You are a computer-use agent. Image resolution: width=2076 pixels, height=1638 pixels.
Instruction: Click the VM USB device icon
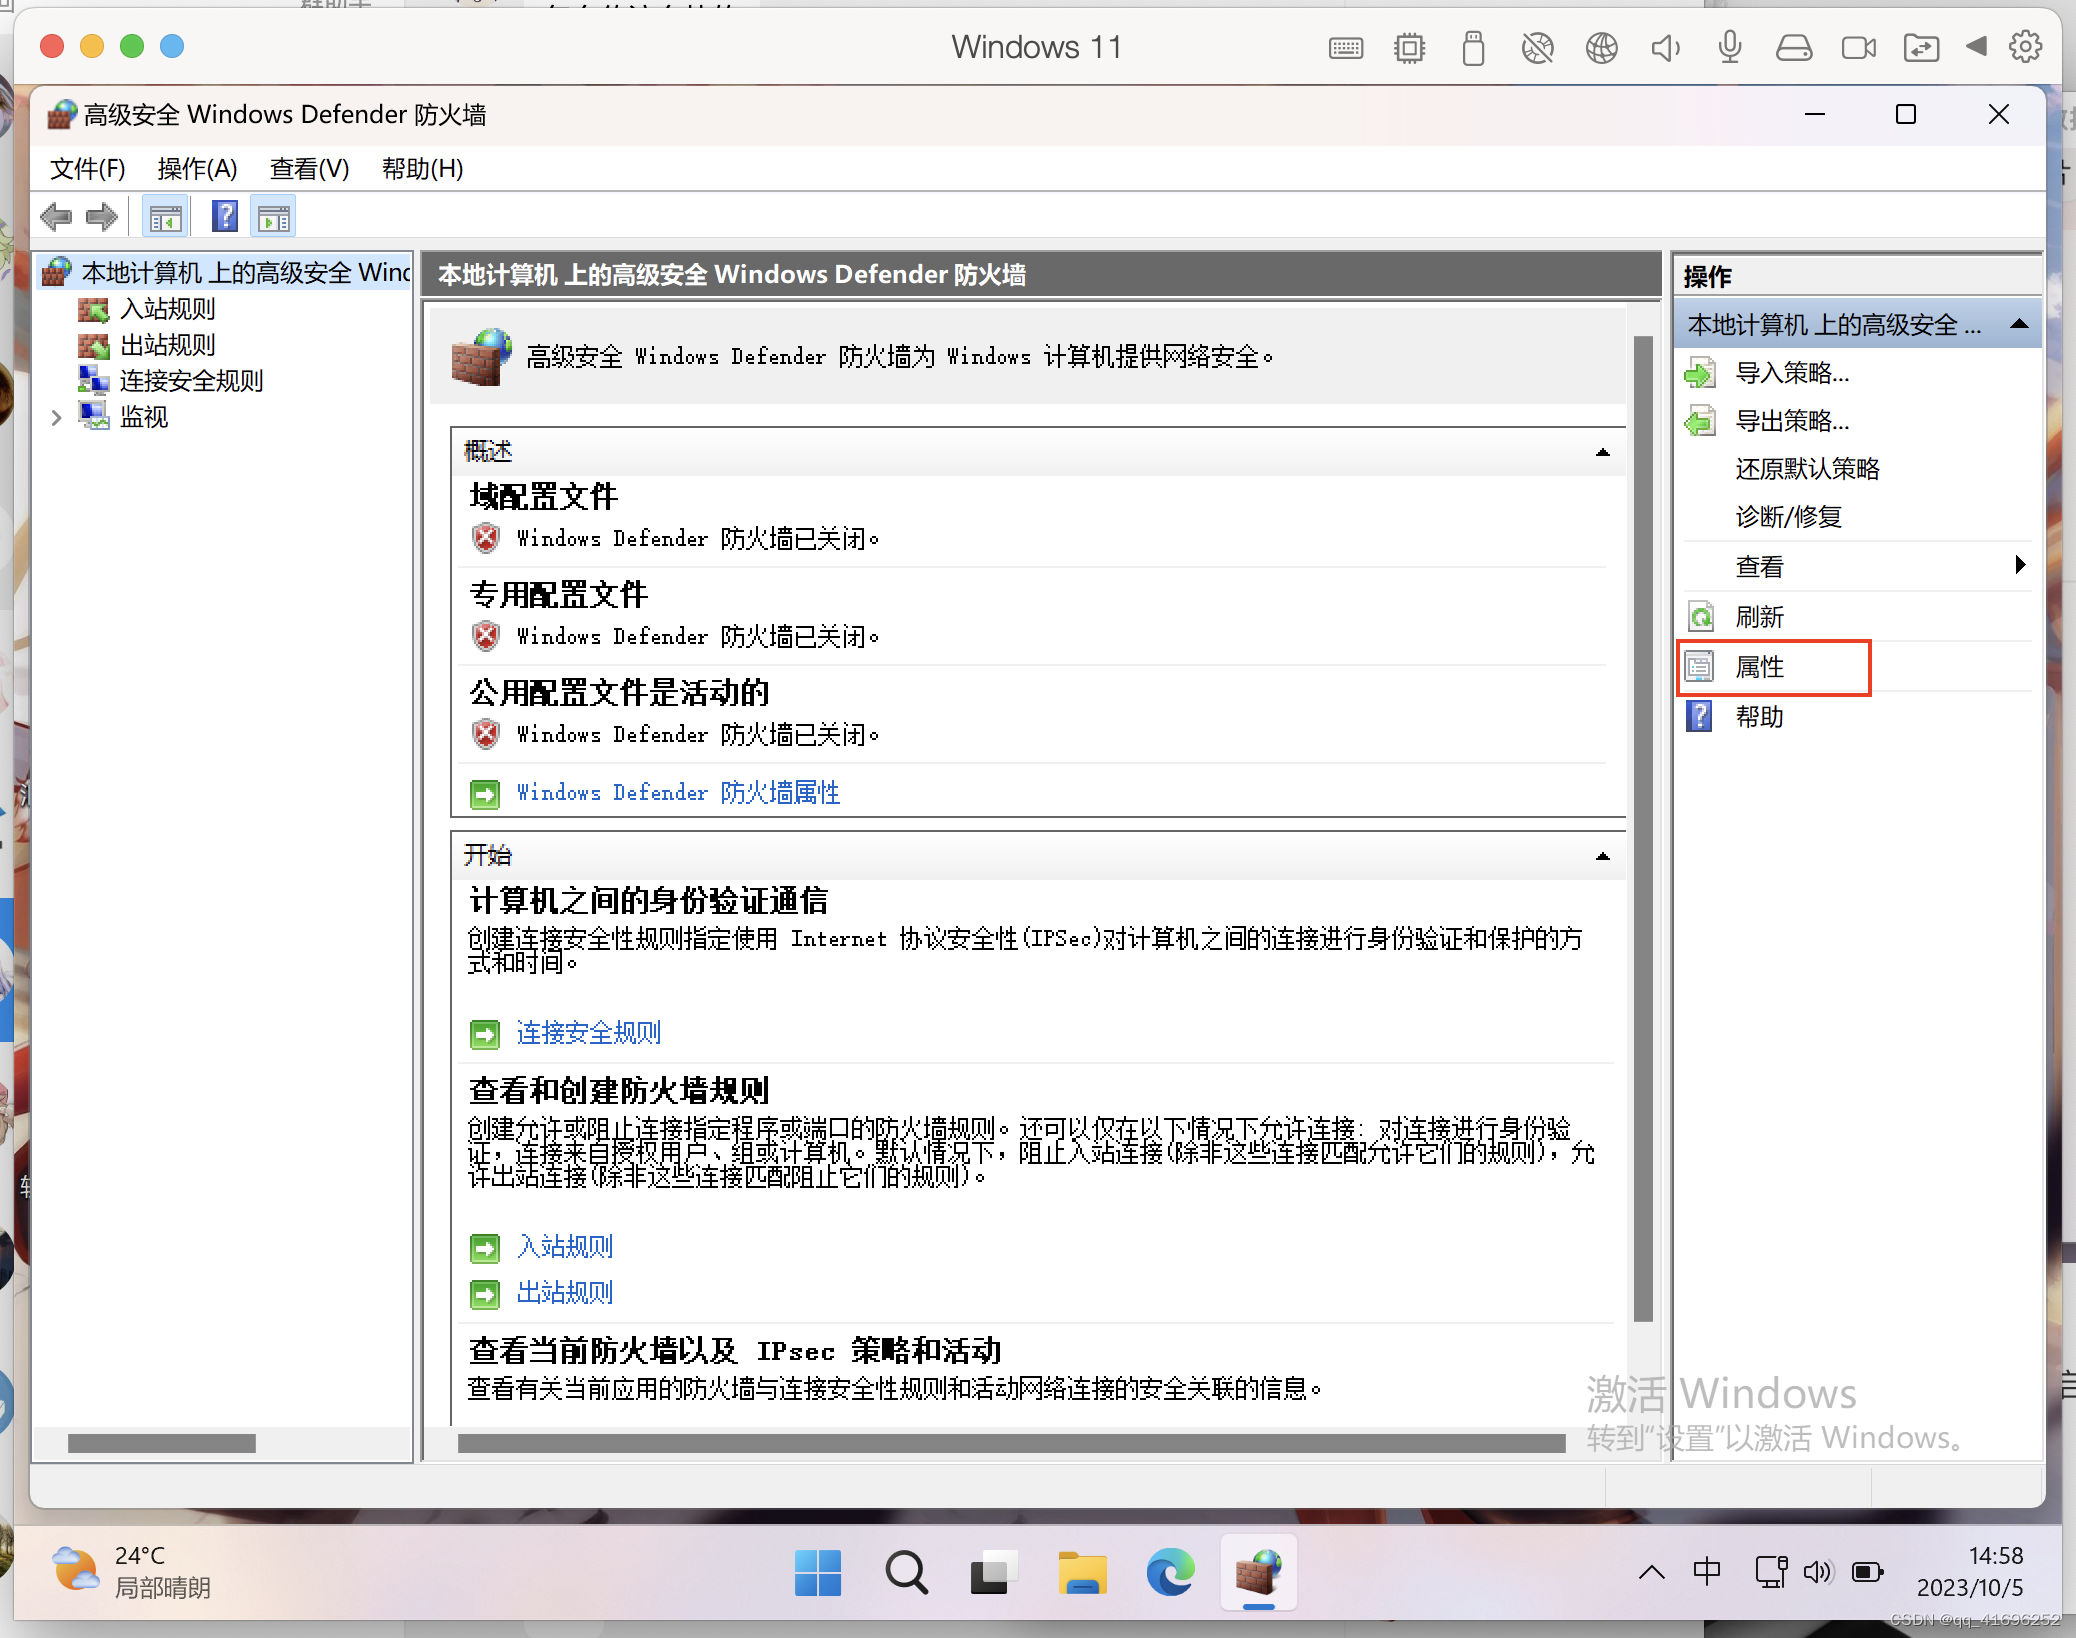(1473, 47)
